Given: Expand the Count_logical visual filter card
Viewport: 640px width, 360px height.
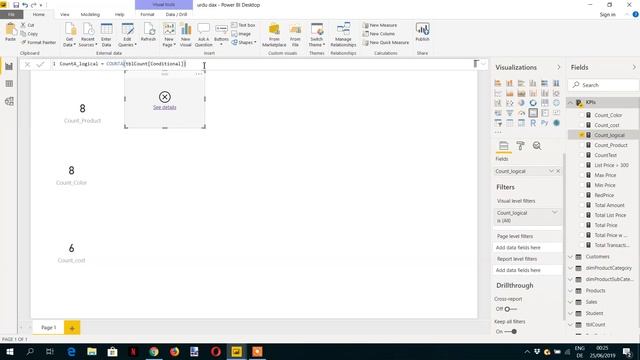Looking at the screenshot, I should point(555,213).
